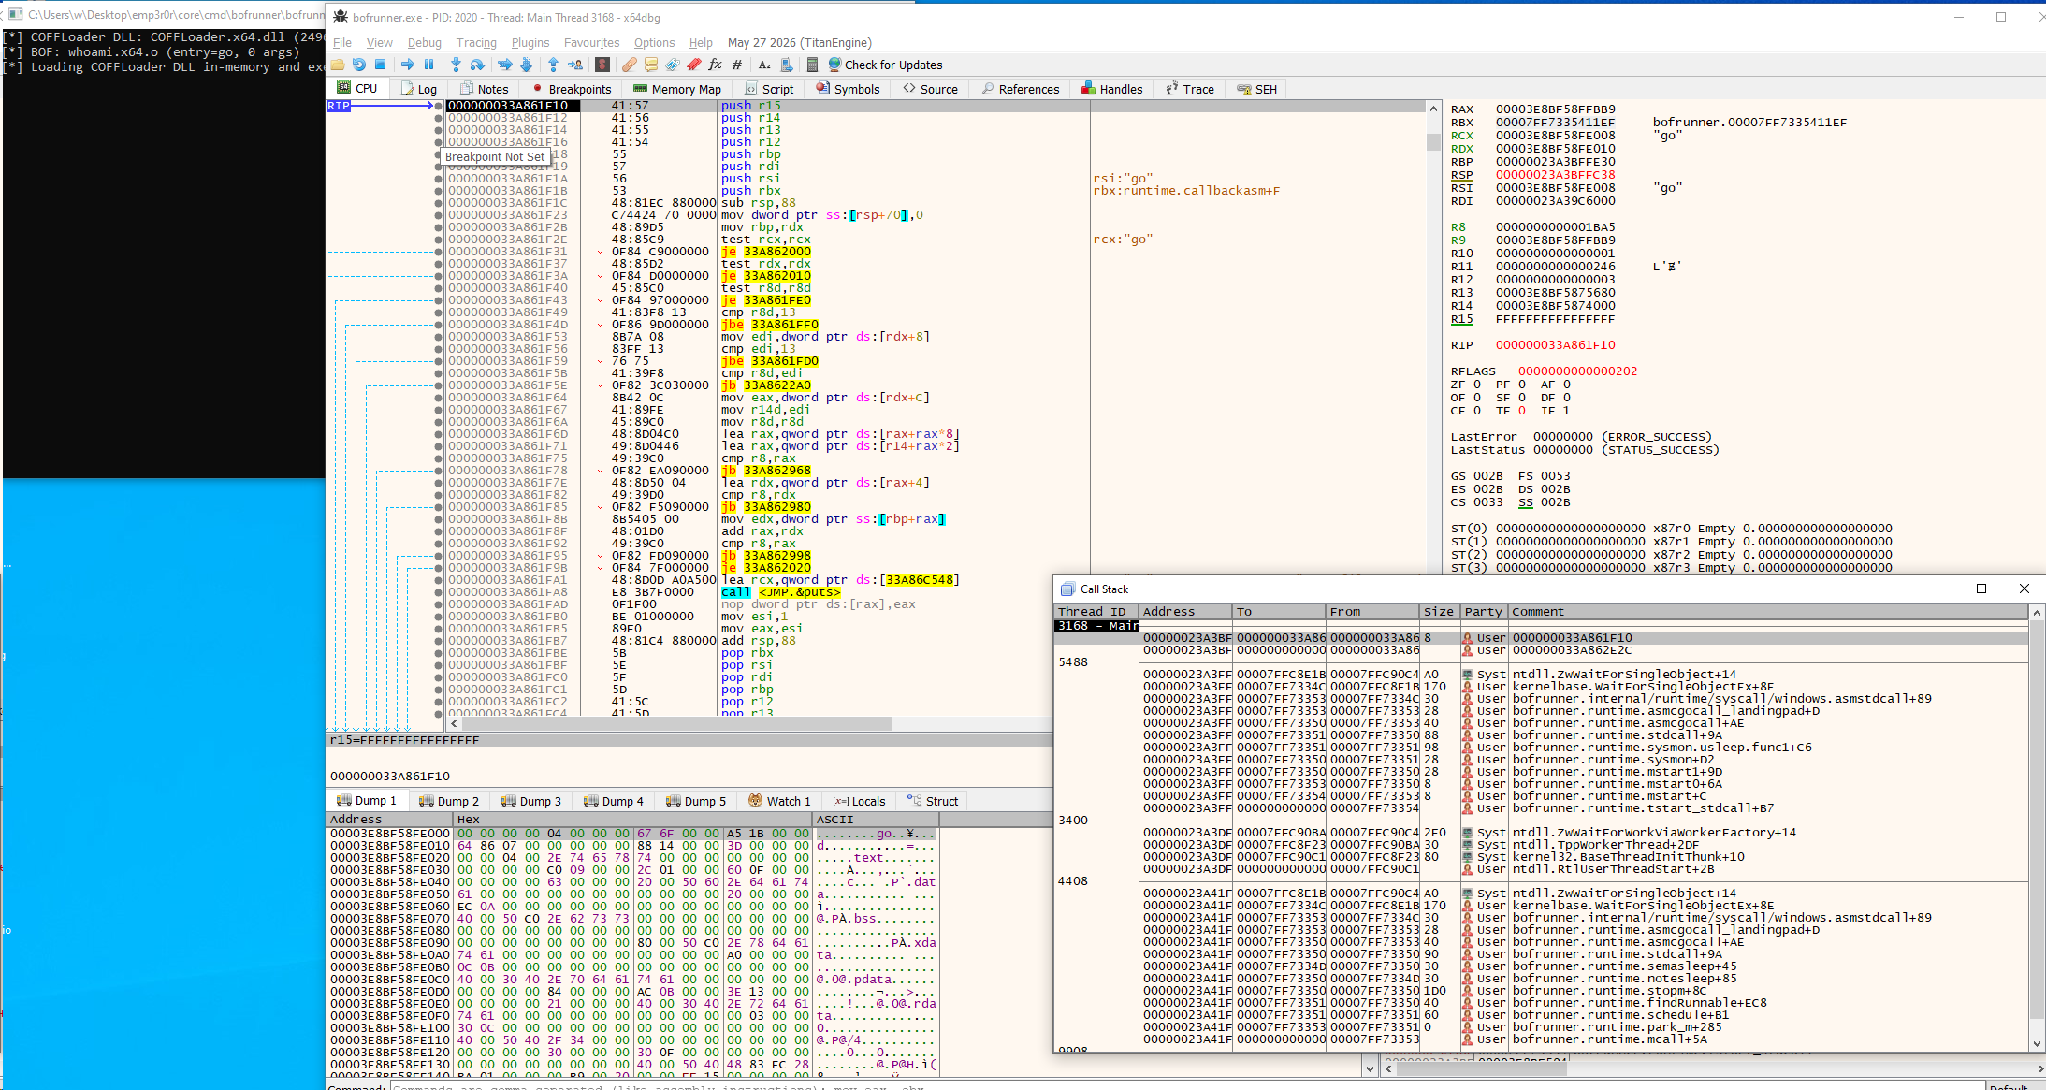The image size is (2046, 1090).
Task: Click the Check for Updates globe button
Action: (885, 64)
